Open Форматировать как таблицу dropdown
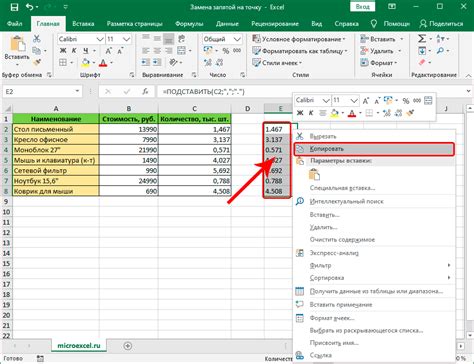The height and width of the screenshot is (364, 474). [300, 51]
